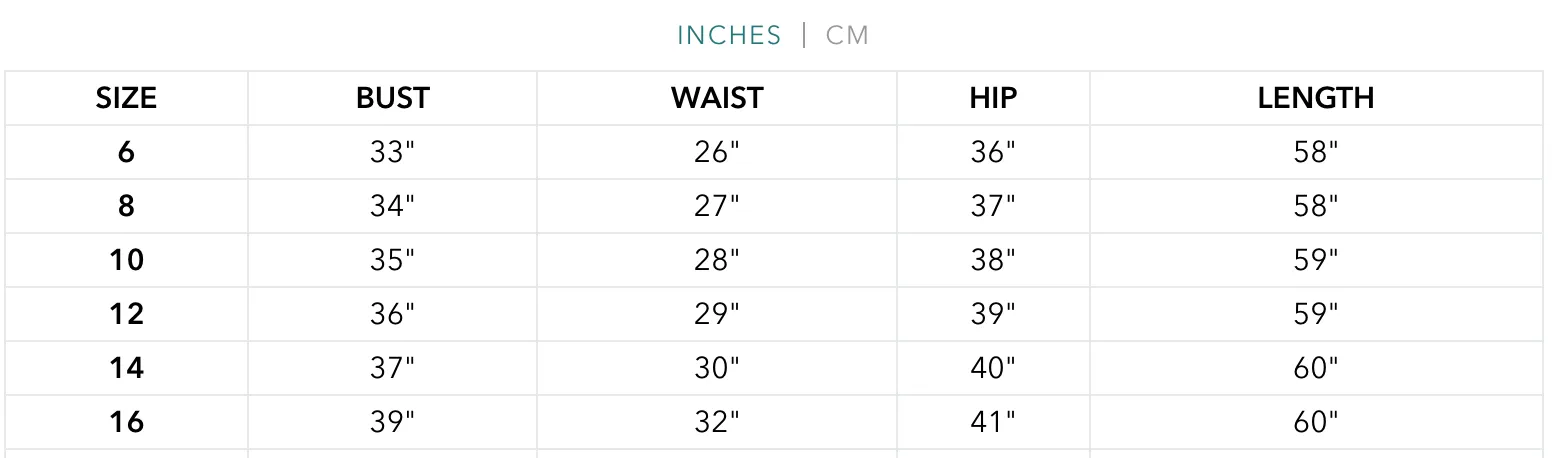Click the 33" bust value for size 6
1554x458 pixels.
click(392, 152)
